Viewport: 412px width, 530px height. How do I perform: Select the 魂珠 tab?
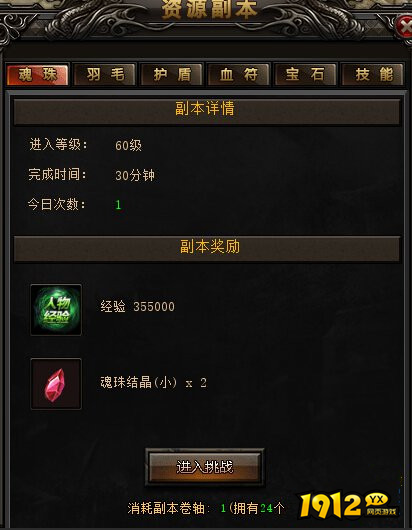click(38, 74)
